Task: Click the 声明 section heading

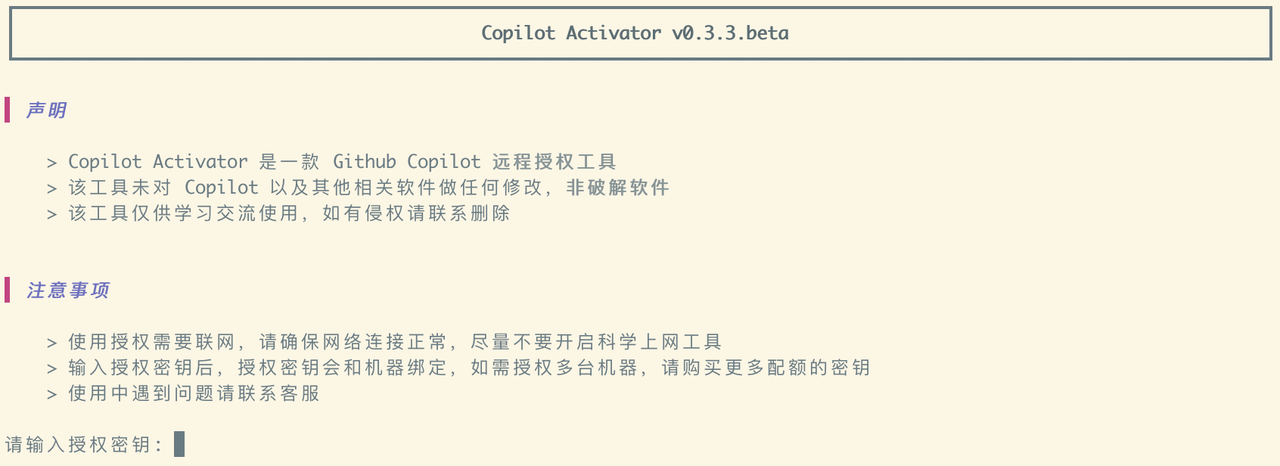Action: tap(46, 110)
